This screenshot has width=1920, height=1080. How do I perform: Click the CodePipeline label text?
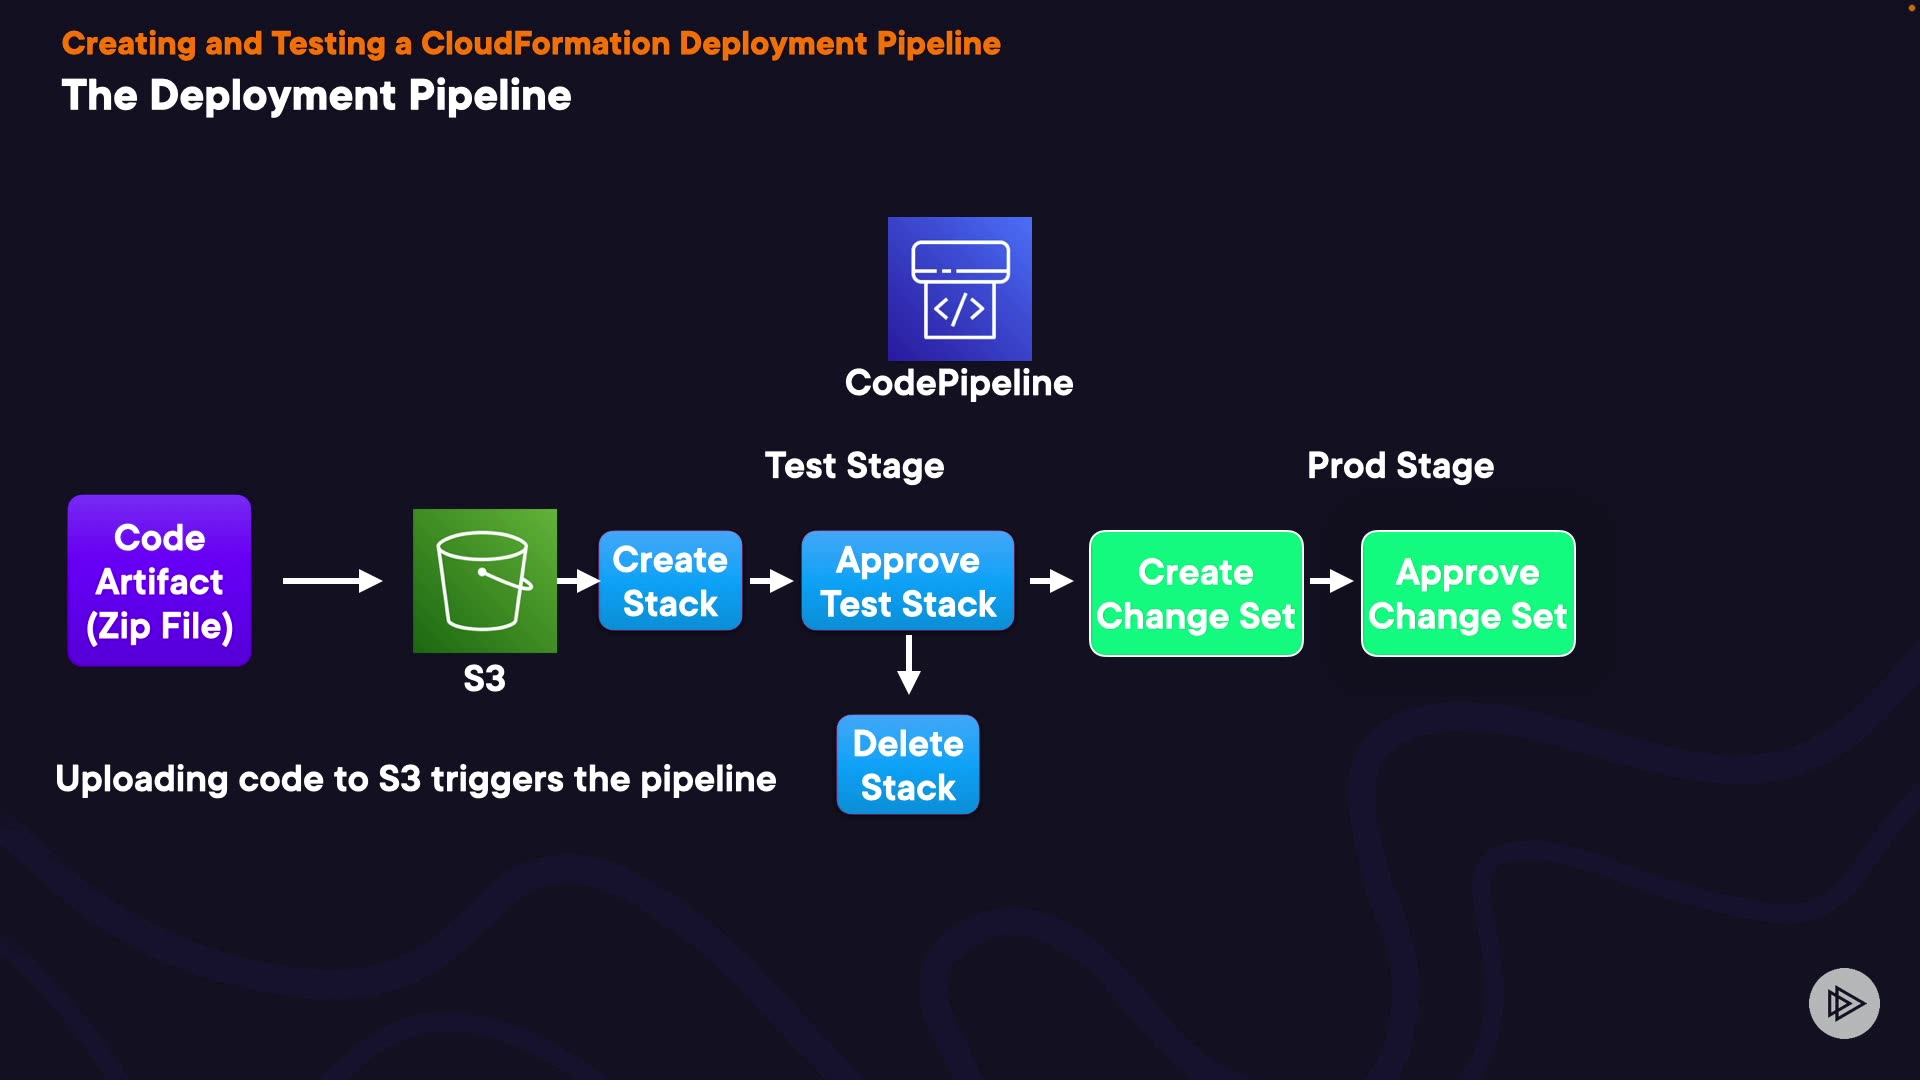pos(958,383)
